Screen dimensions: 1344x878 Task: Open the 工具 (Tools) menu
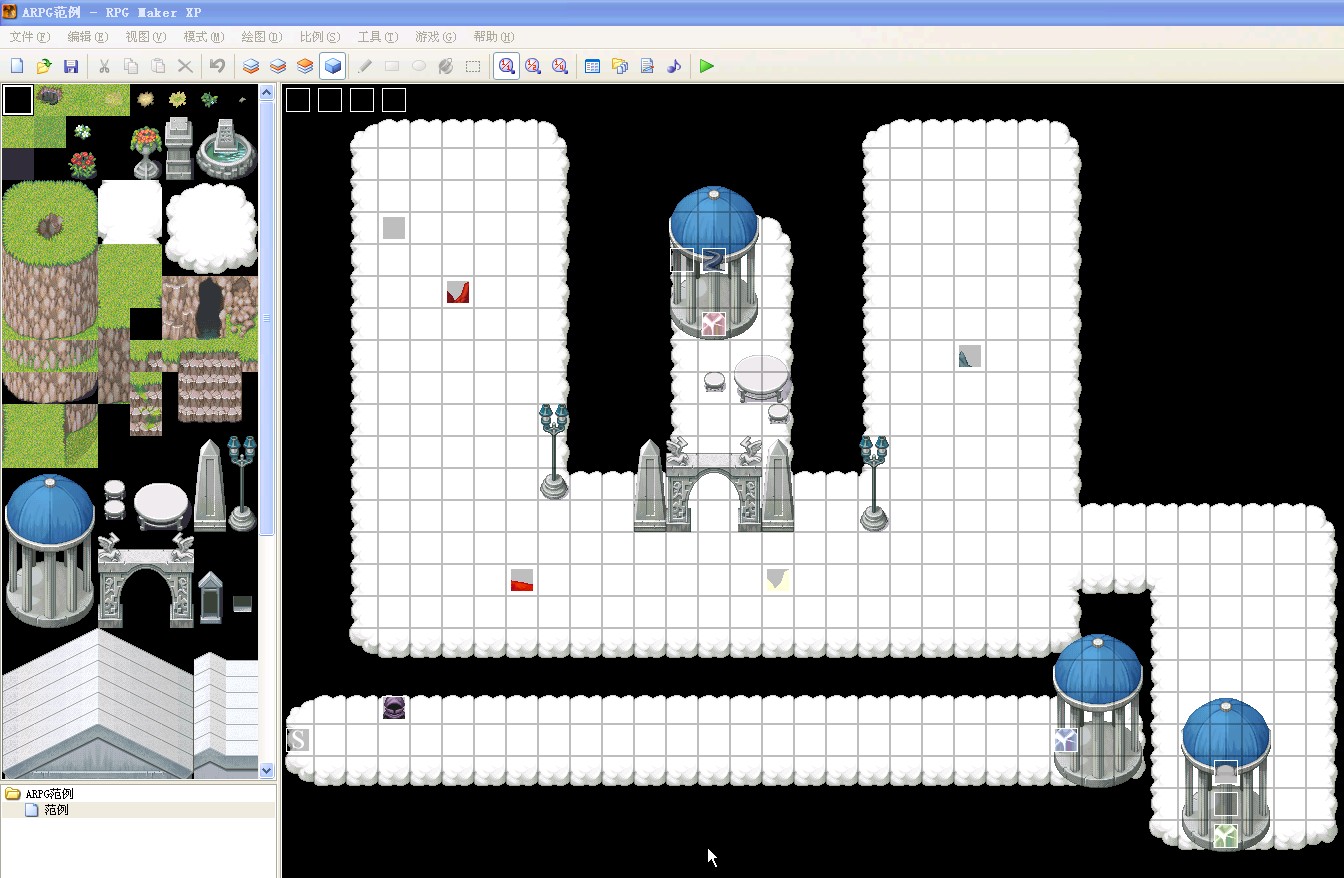[x=377, y=37]
